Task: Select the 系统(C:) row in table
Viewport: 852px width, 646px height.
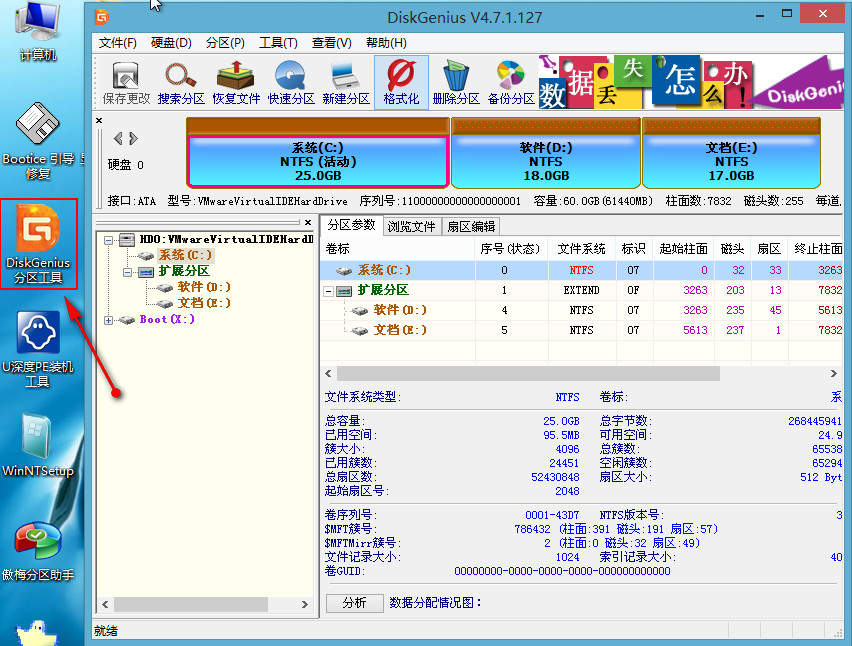Action: tap(581, 270)
